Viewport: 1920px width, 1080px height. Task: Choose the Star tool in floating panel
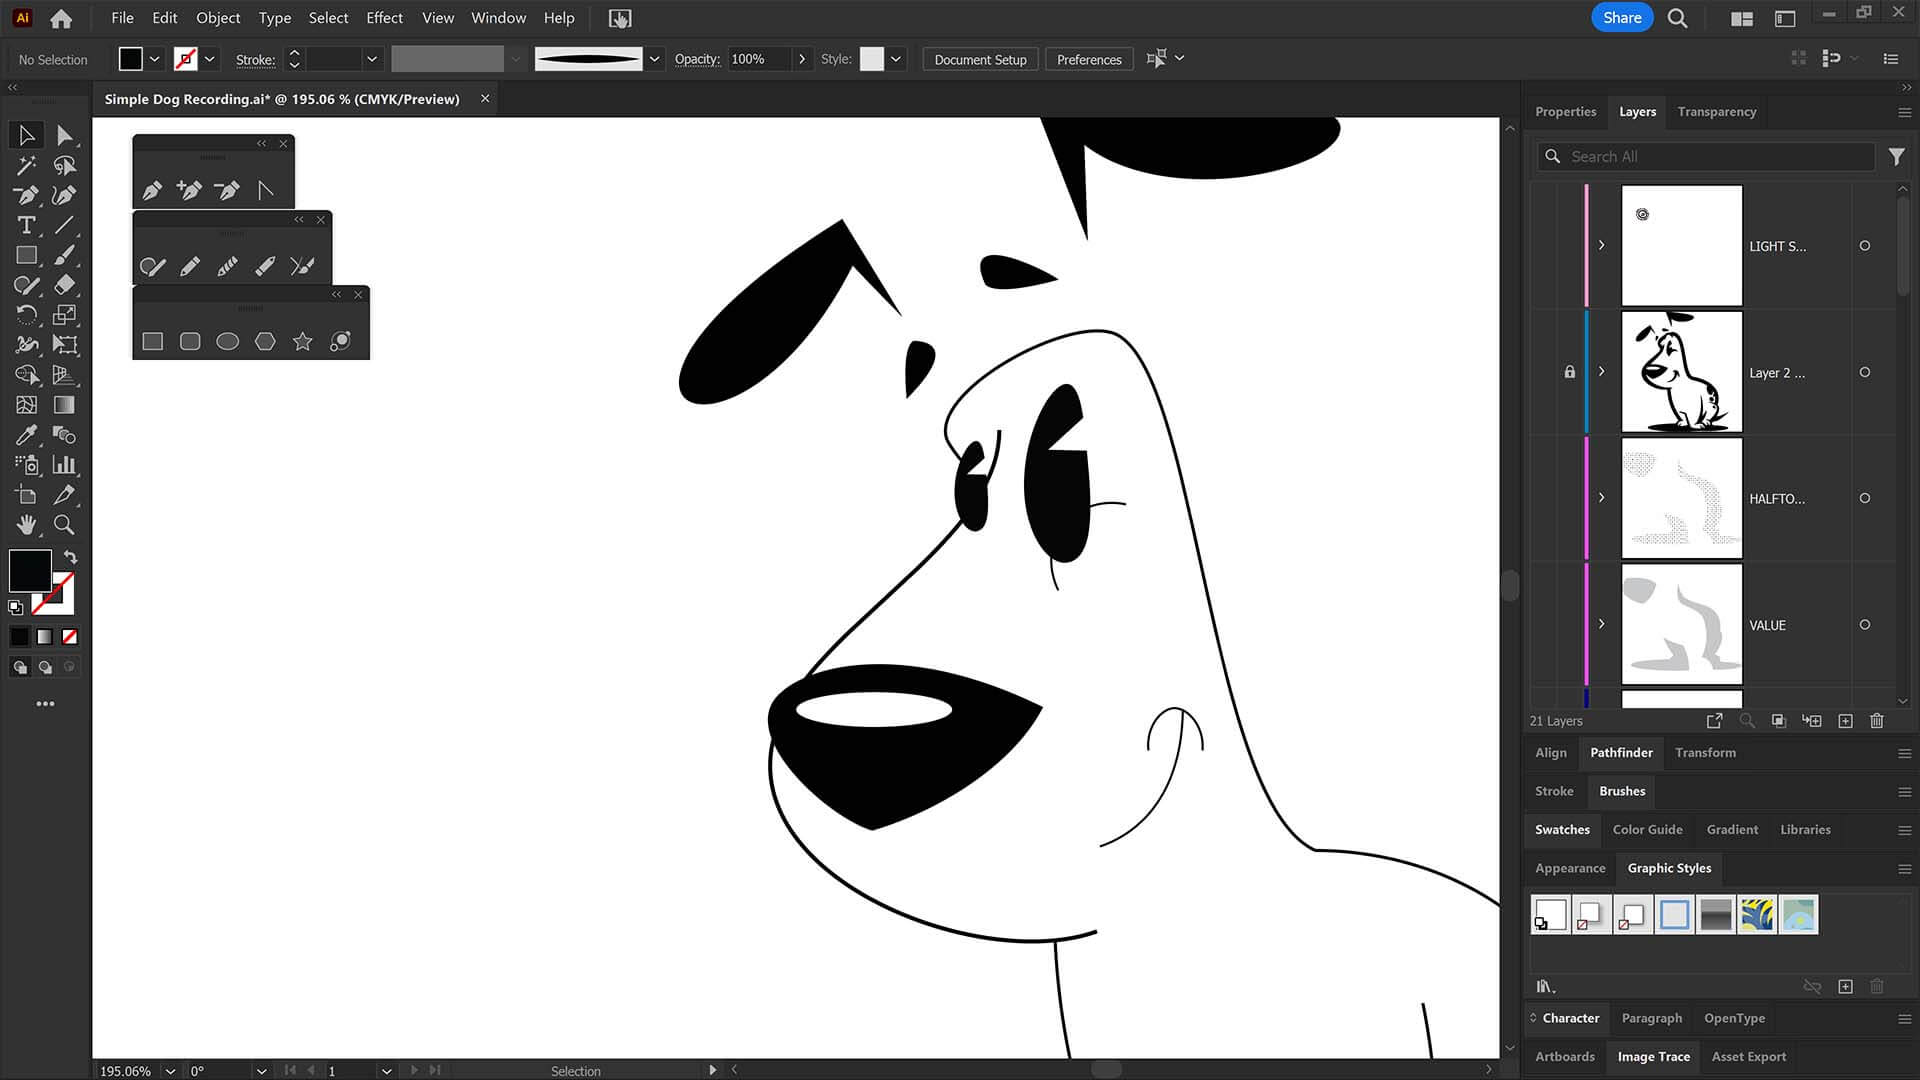tap(302, 342)
